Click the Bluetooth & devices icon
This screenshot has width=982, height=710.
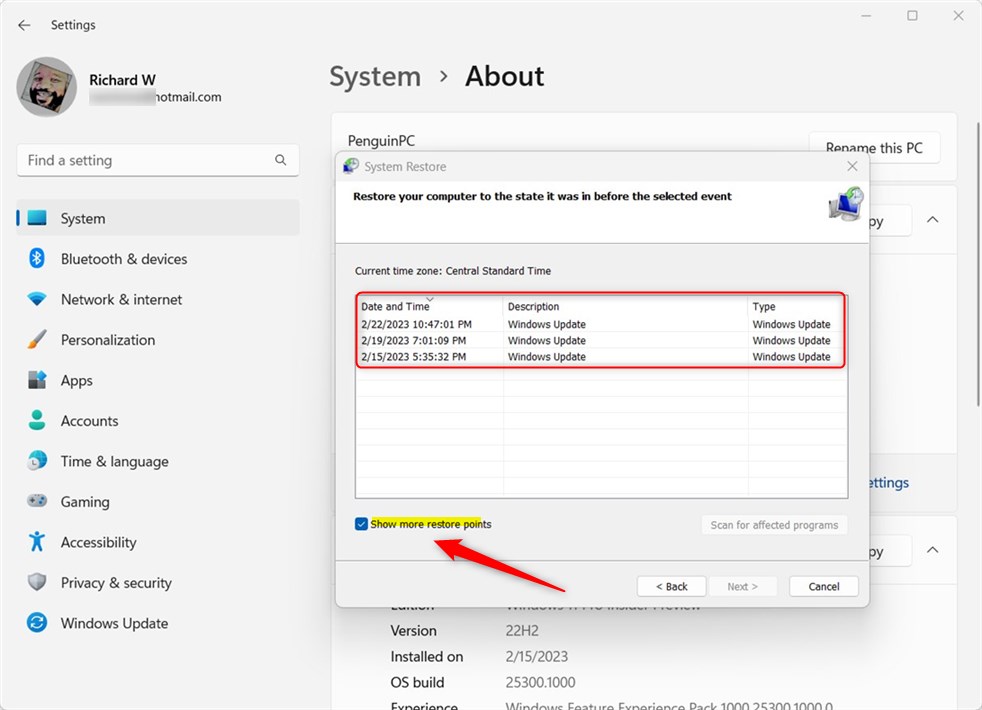pos(37,259)
